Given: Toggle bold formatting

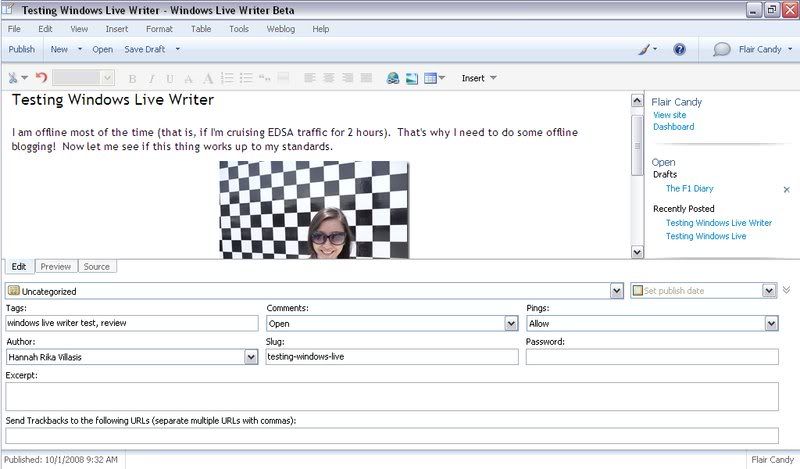Looking at the screenshot, I should point(132,79).
